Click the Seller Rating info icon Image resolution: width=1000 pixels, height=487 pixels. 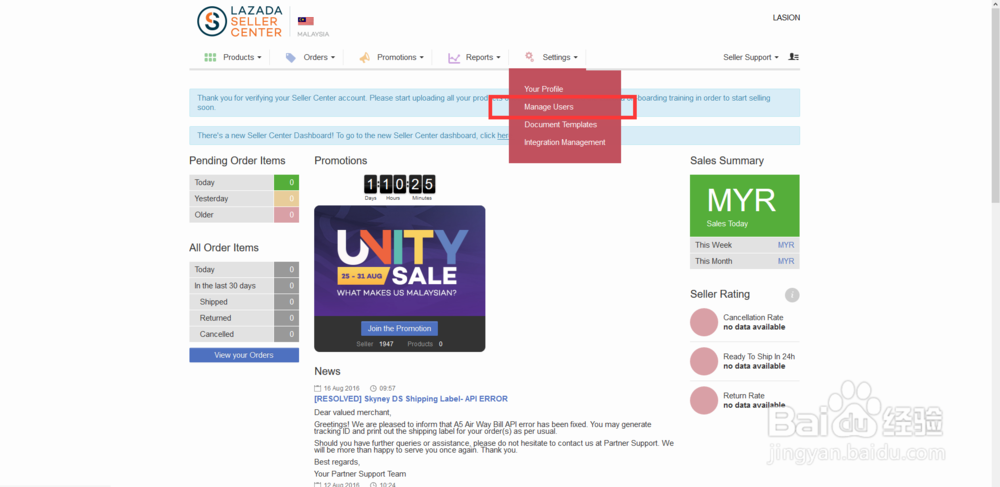click(792, 295)
